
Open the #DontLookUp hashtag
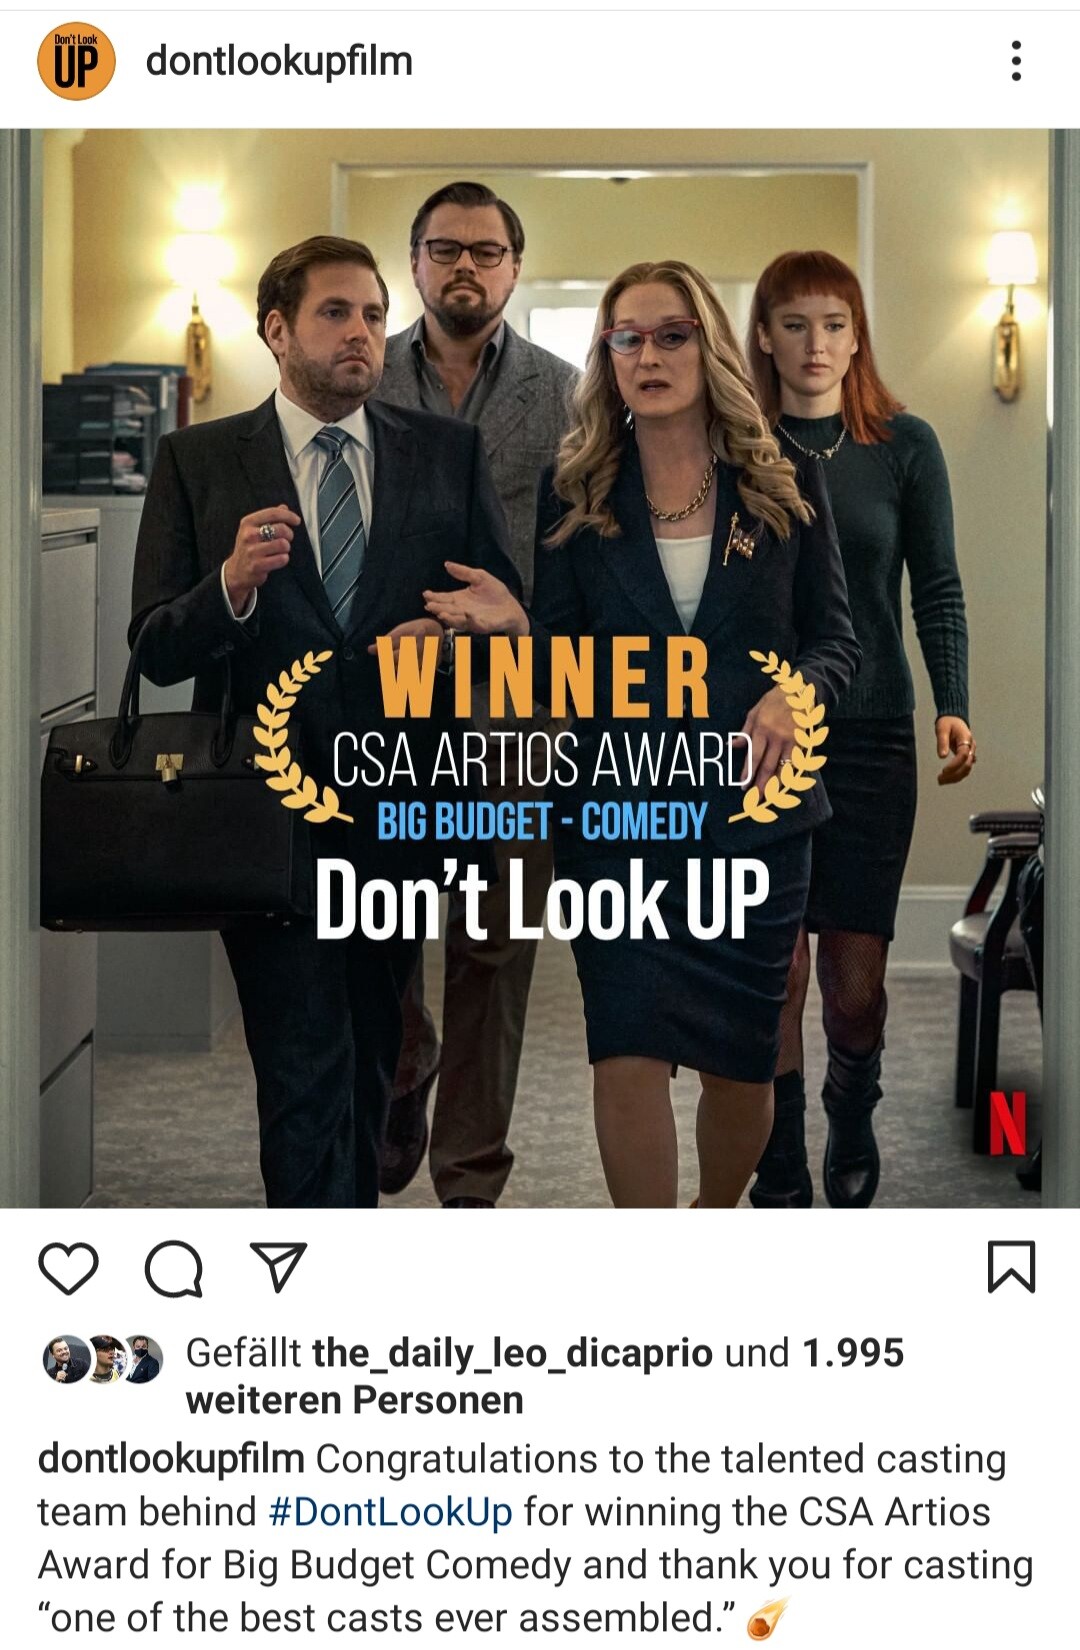click(x=391, y=1511)
